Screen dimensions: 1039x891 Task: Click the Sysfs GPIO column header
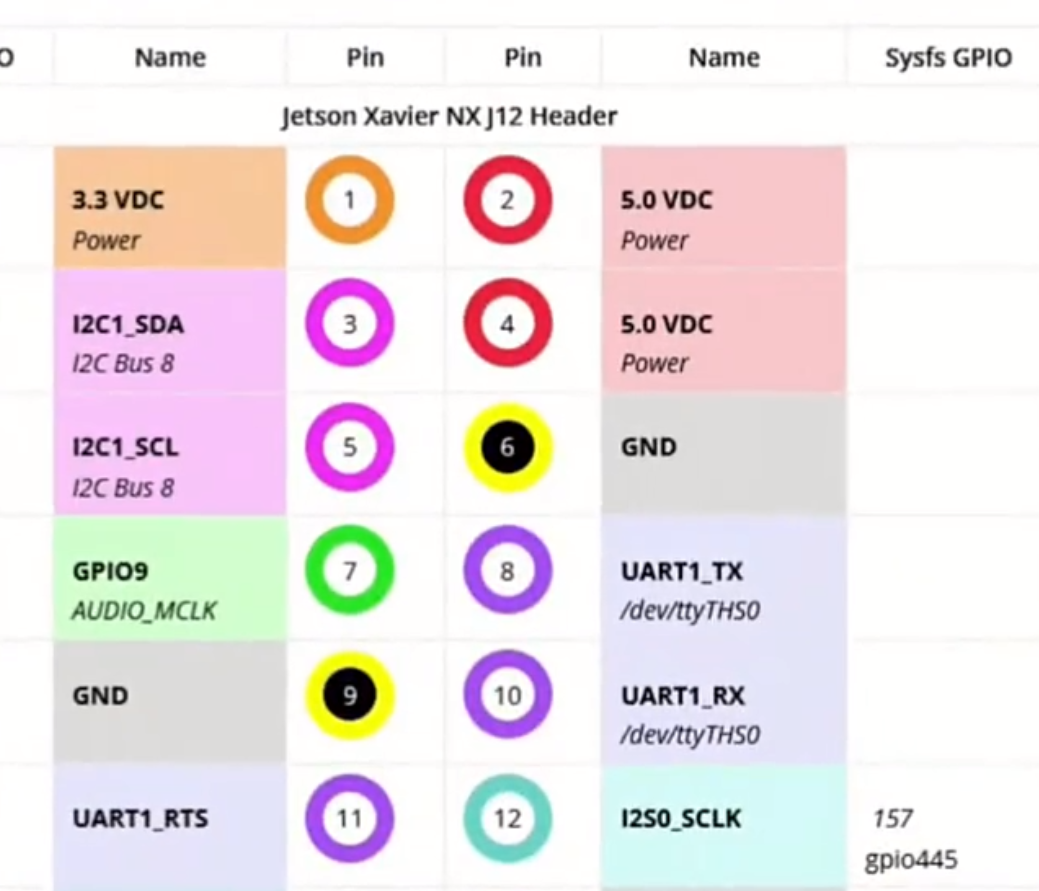click(948, 58)
